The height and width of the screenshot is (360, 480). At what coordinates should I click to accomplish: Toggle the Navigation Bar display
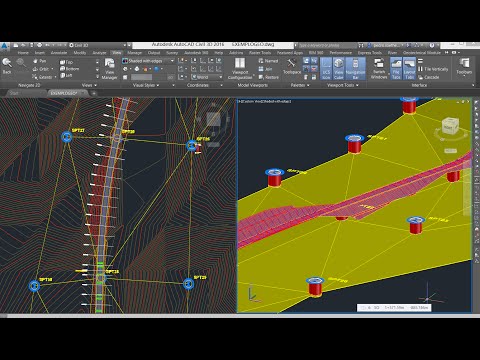[355, 69]
